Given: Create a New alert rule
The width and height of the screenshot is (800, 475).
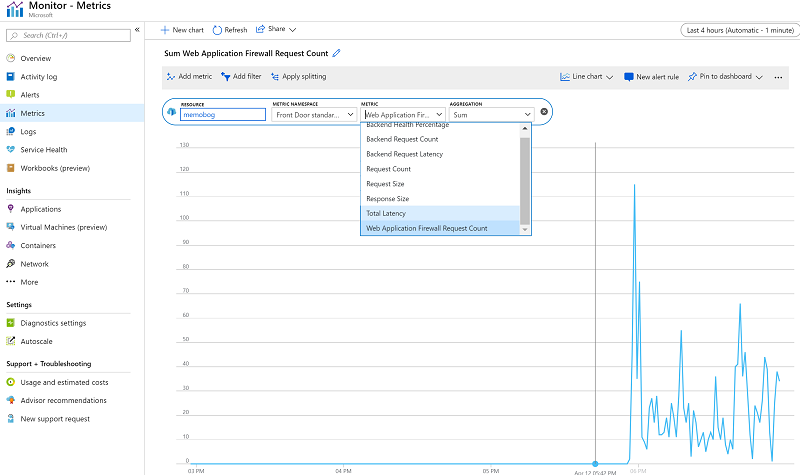Looking at the screenshot, I should tap(651, 77).
